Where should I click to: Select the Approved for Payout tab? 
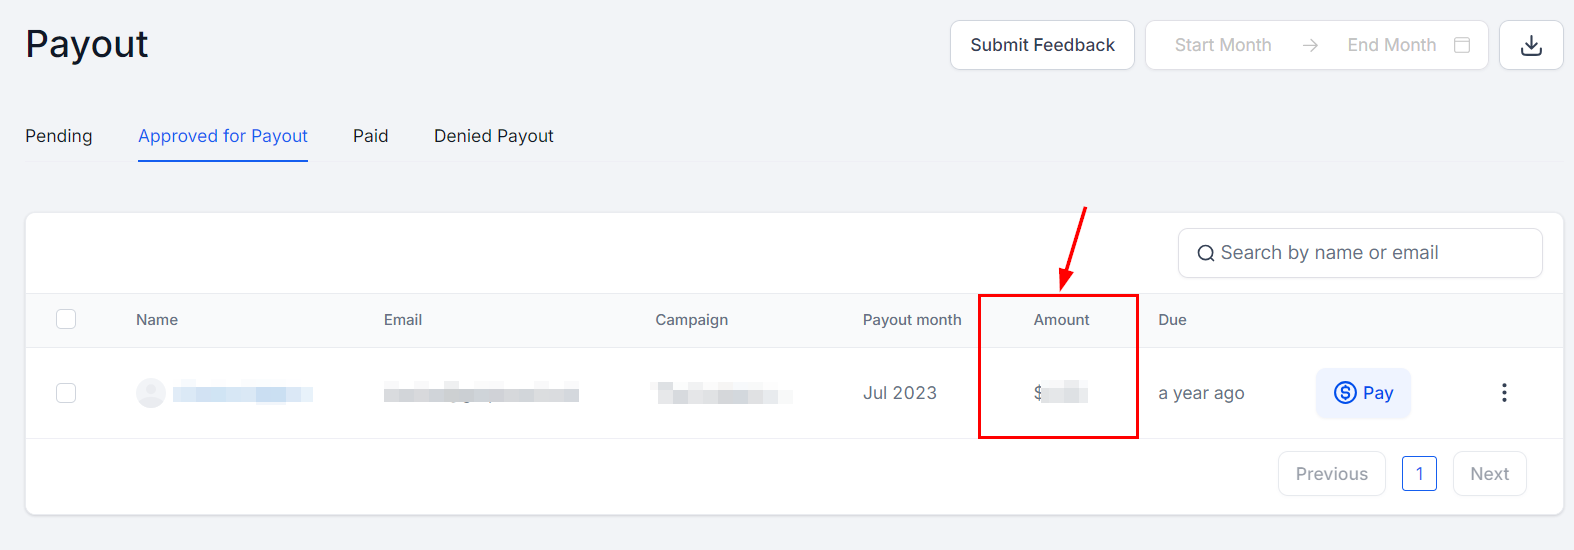coord(223,136)
